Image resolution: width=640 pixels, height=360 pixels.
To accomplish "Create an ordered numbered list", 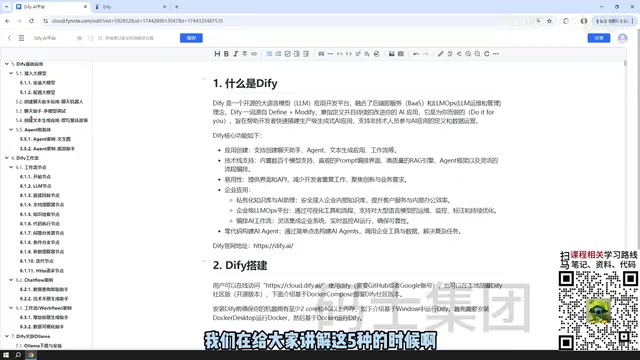I will (x=278, y=54).
